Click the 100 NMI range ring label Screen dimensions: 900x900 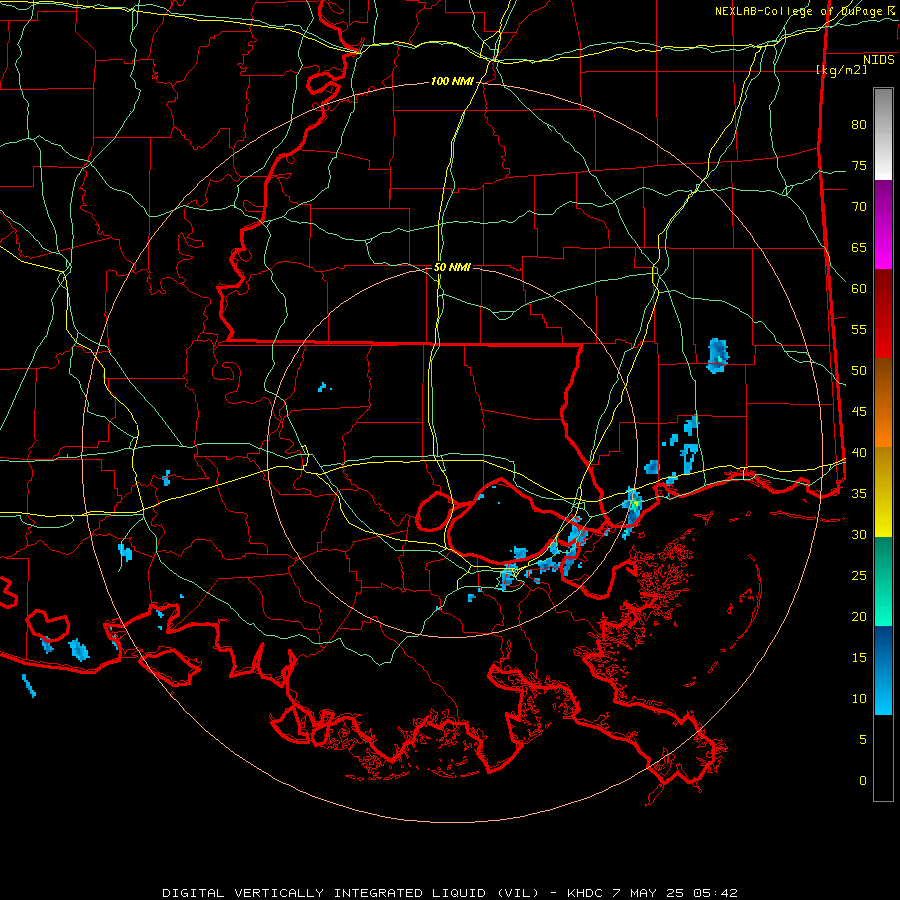tap(452, 82)
